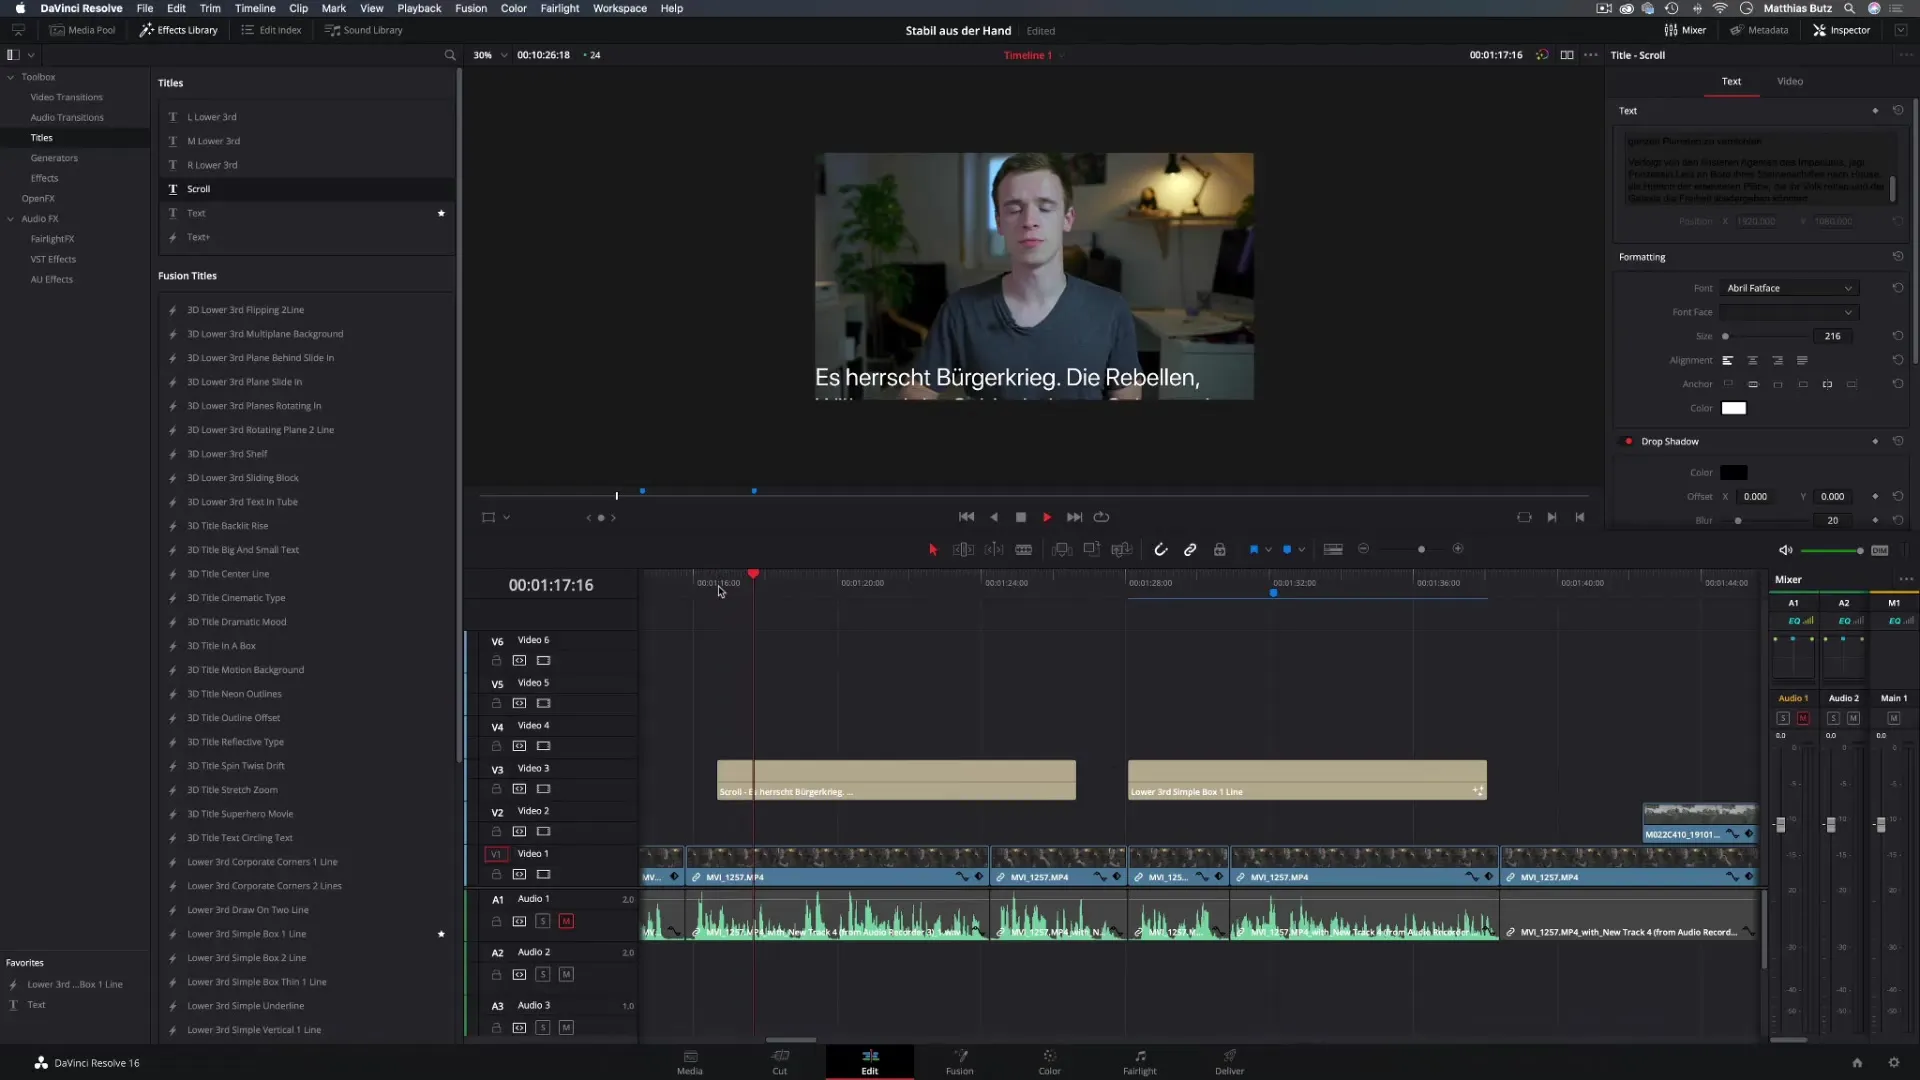Open the flag color dropdown arrow
The image size is (1920, 1080).
coord(1269,549)
